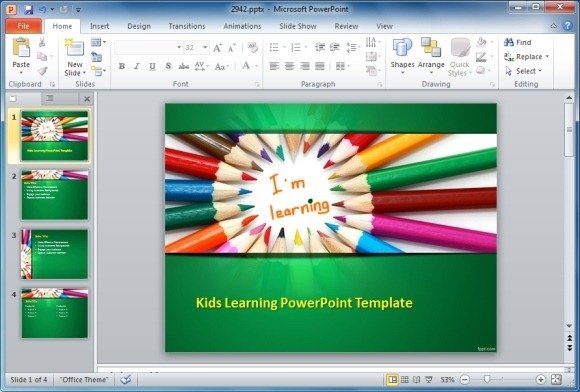Jump to Next Slide double arrow
580x392 pixels.
coord(569,348)
